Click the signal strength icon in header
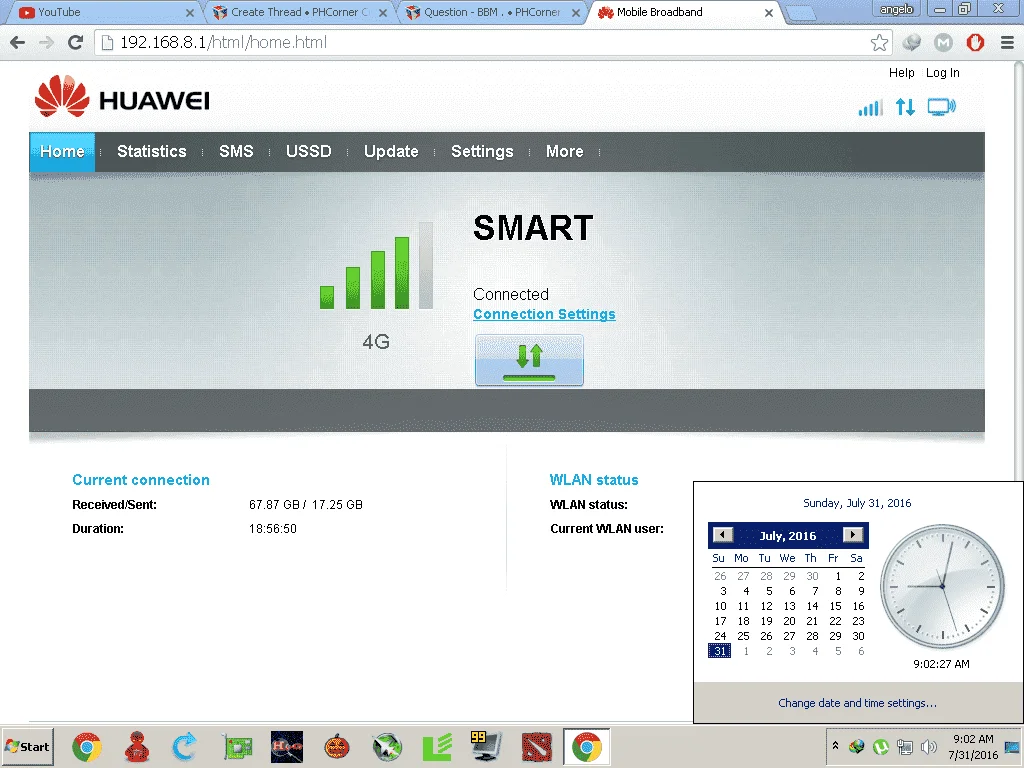The width and height of the screenshot is (1024, 768). click(x=870, y=107)
